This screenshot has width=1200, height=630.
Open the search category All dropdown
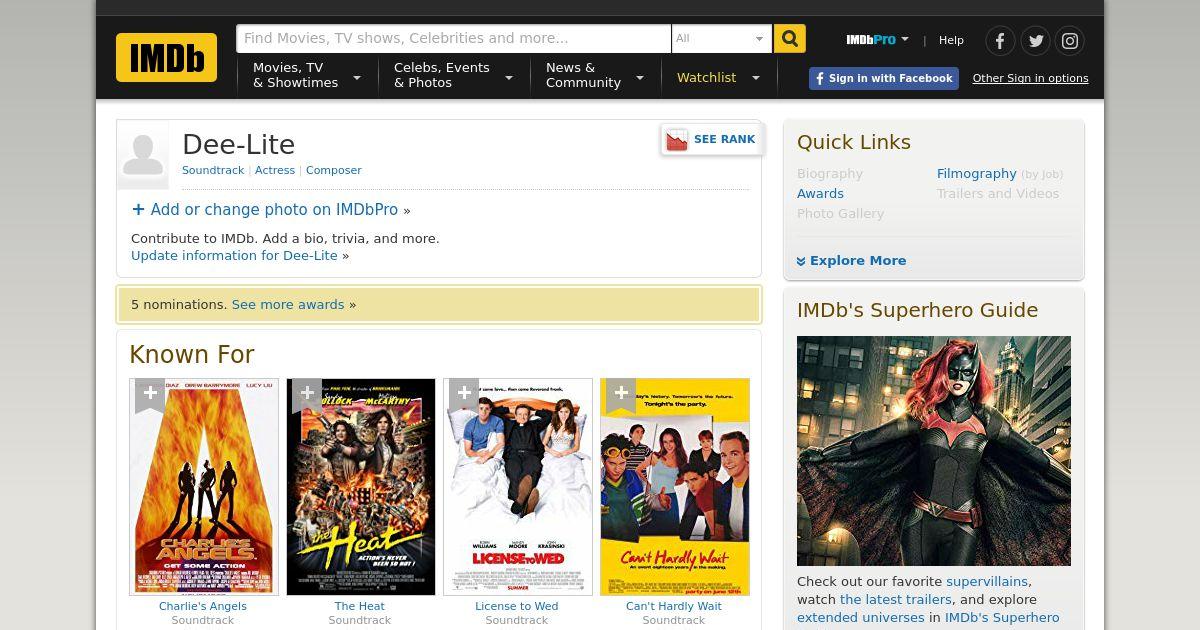[721, 38]
